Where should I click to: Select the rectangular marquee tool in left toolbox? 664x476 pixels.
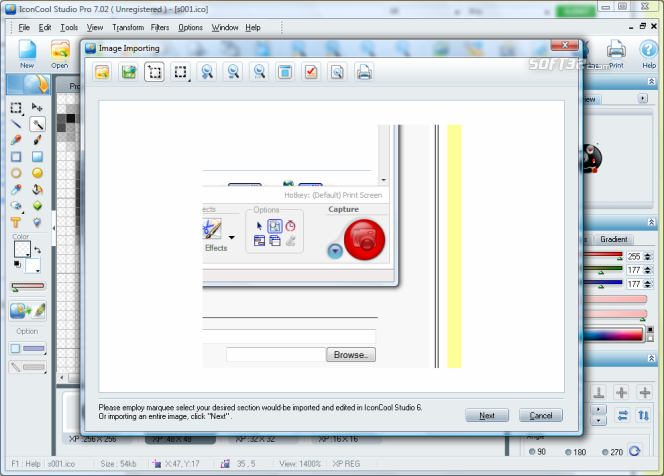pos(16,108)
